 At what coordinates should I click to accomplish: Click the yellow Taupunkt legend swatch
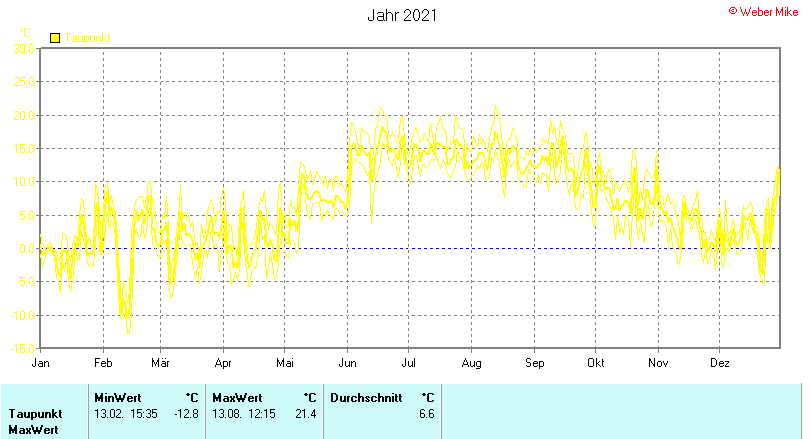[55, 38]
